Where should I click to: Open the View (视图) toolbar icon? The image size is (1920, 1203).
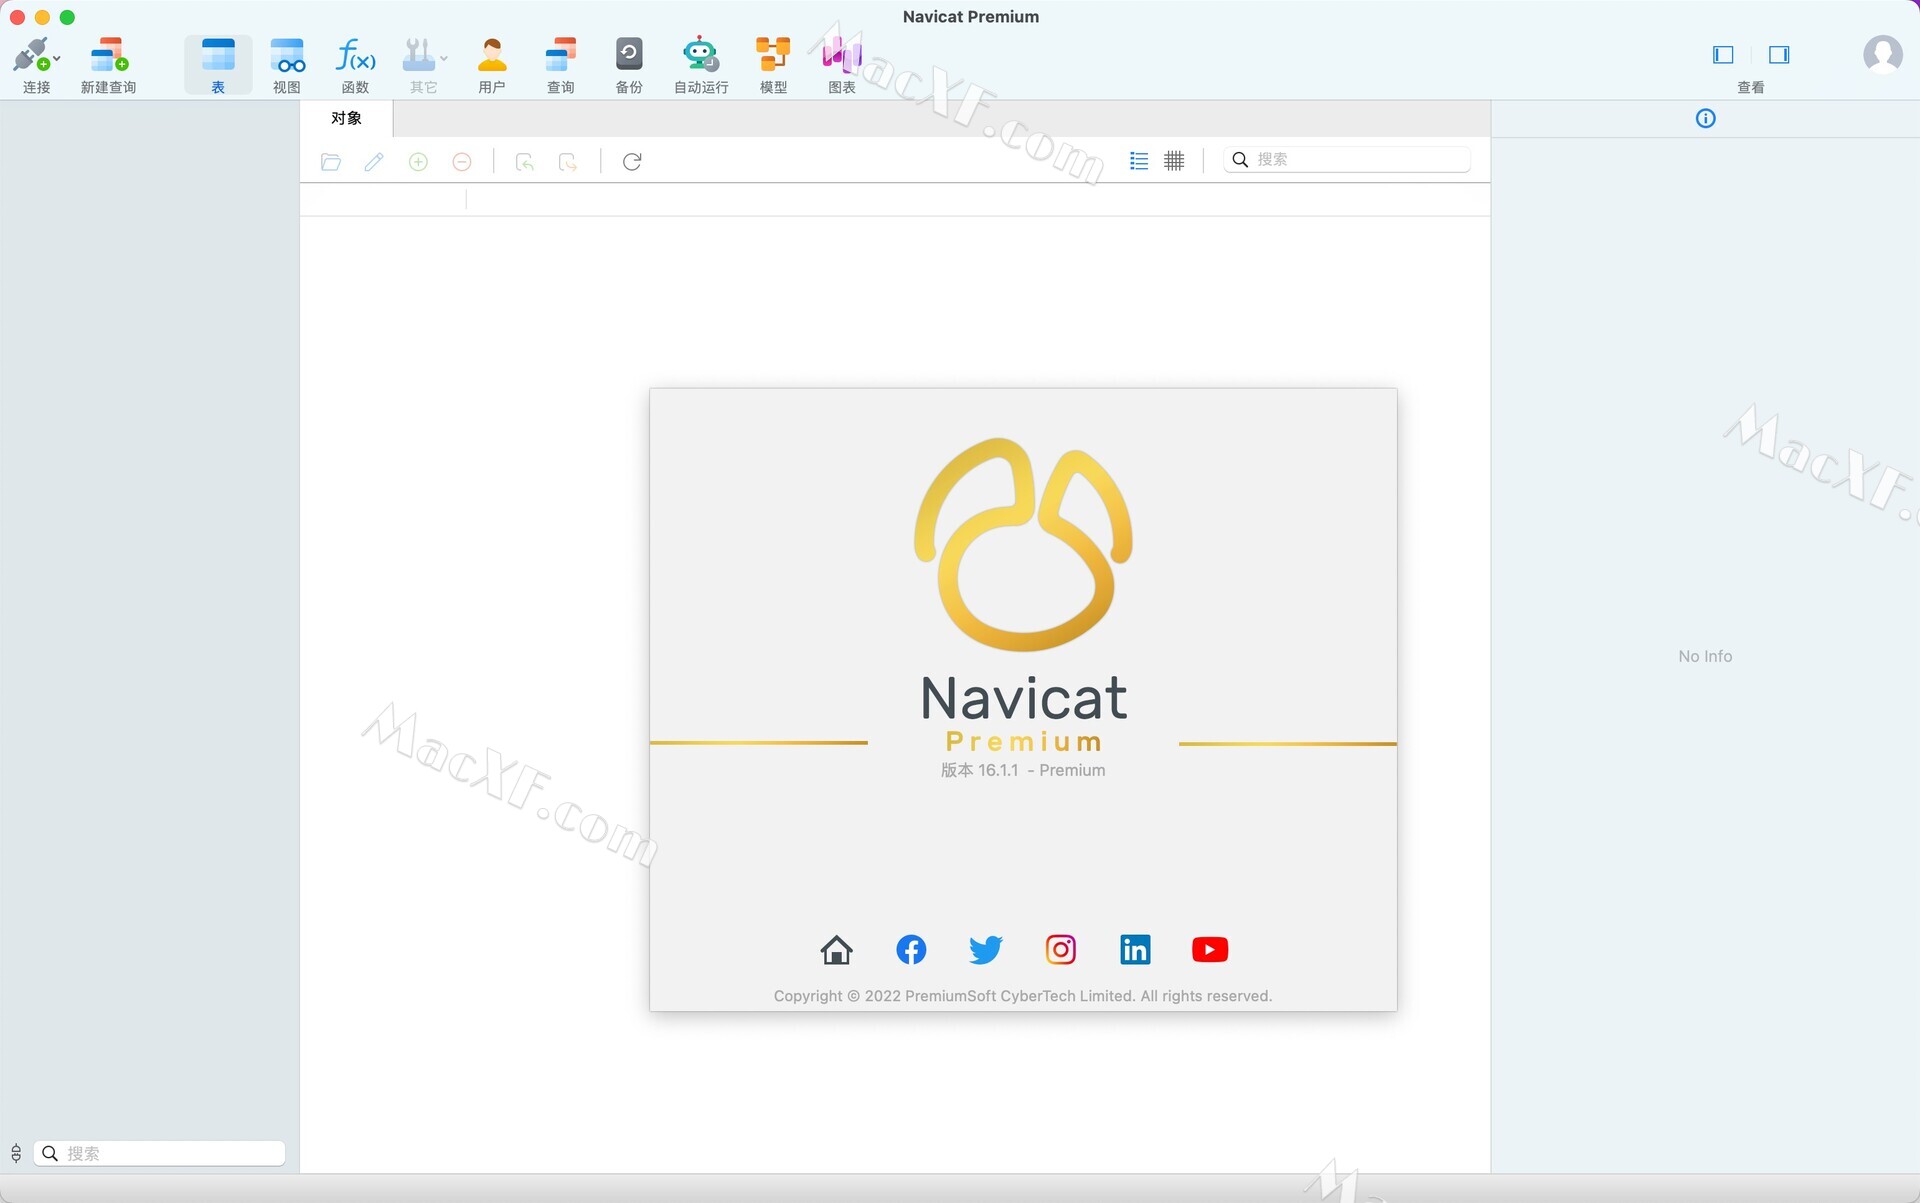point(287,55)
